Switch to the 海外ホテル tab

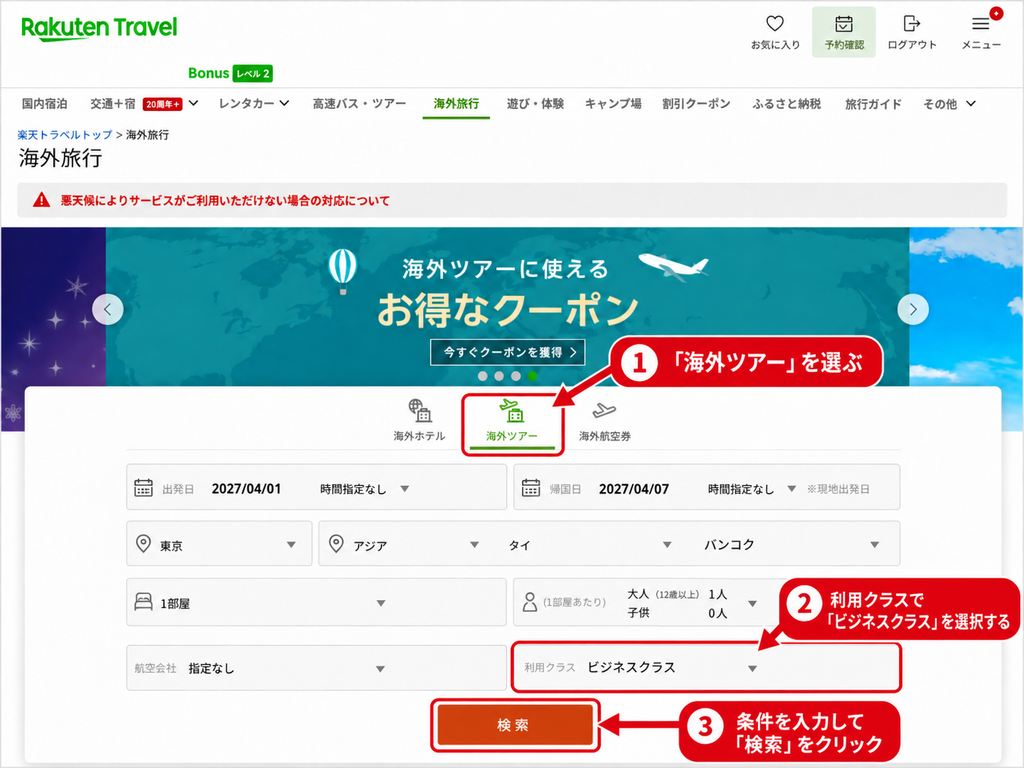419,421
